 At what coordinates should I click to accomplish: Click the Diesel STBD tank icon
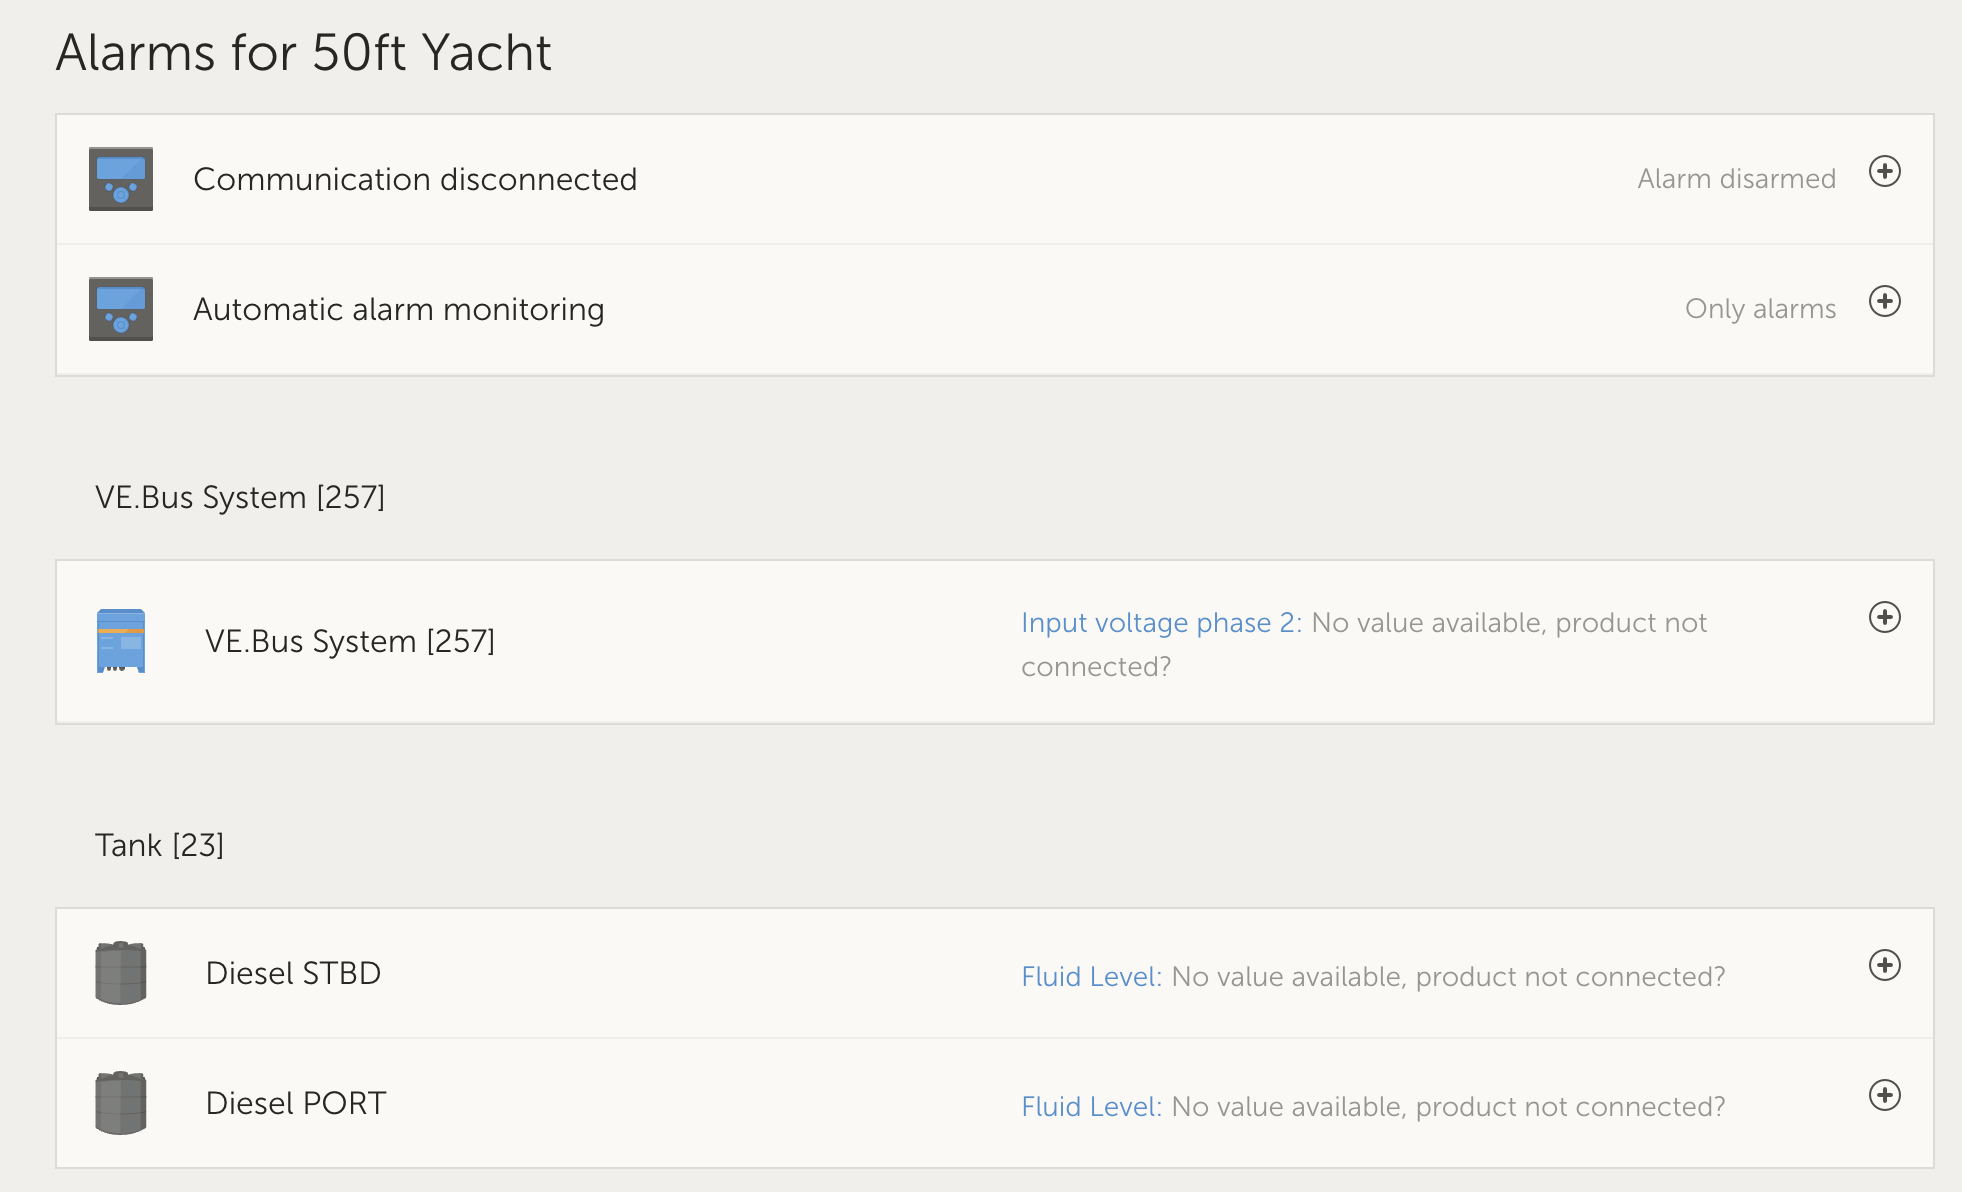pyautogui.click(x=121, y=973)
